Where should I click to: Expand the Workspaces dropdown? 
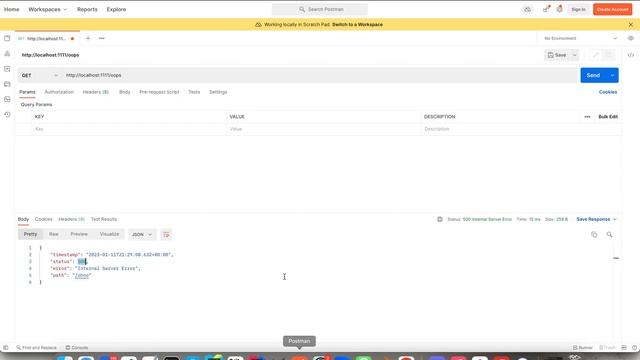[x=47, y=9]
